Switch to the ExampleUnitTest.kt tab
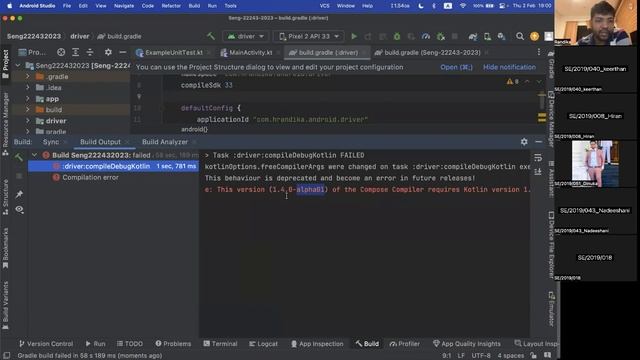Screen dimensions: 640x360 point(174,52)
